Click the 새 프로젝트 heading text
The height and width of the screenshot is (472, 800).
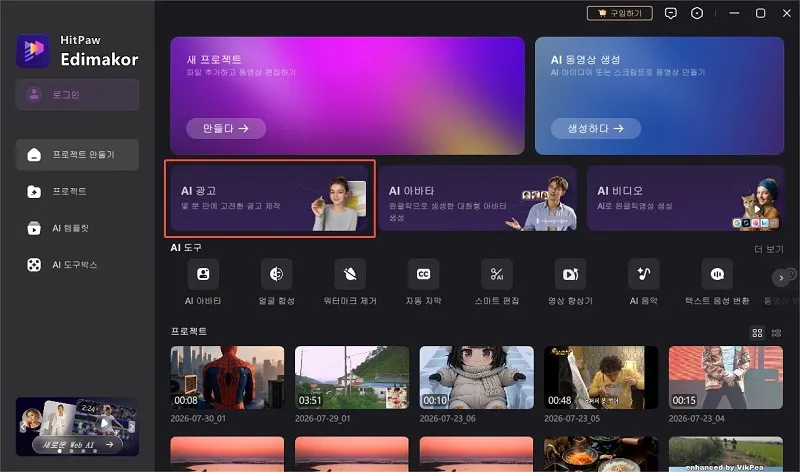(214, 59)
